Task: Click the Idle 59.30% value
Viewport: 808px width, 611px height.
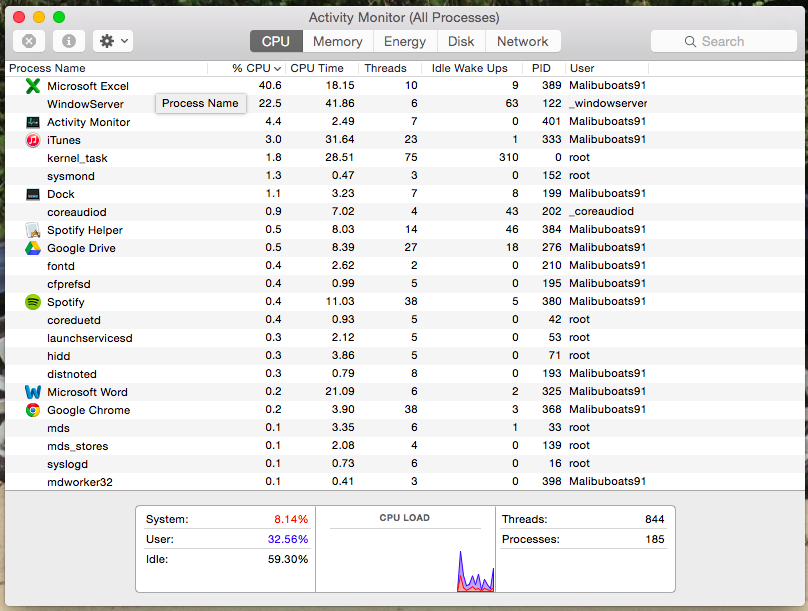Action: 288,559
